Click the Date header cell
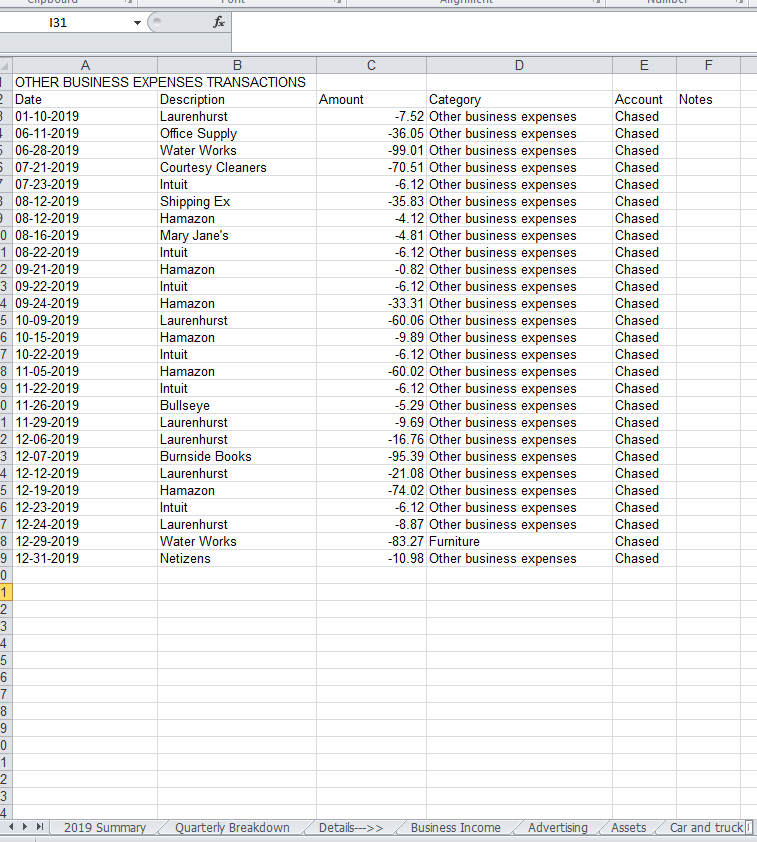 (85, 99)
